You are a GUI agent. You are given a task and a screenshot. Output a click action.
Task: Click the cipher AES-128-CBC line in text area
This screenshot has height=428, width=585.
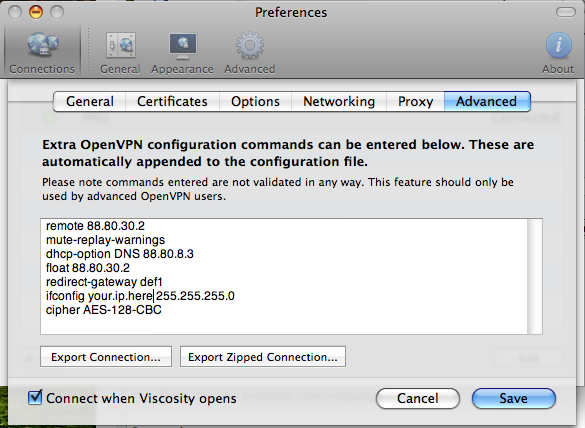(104, 310)
